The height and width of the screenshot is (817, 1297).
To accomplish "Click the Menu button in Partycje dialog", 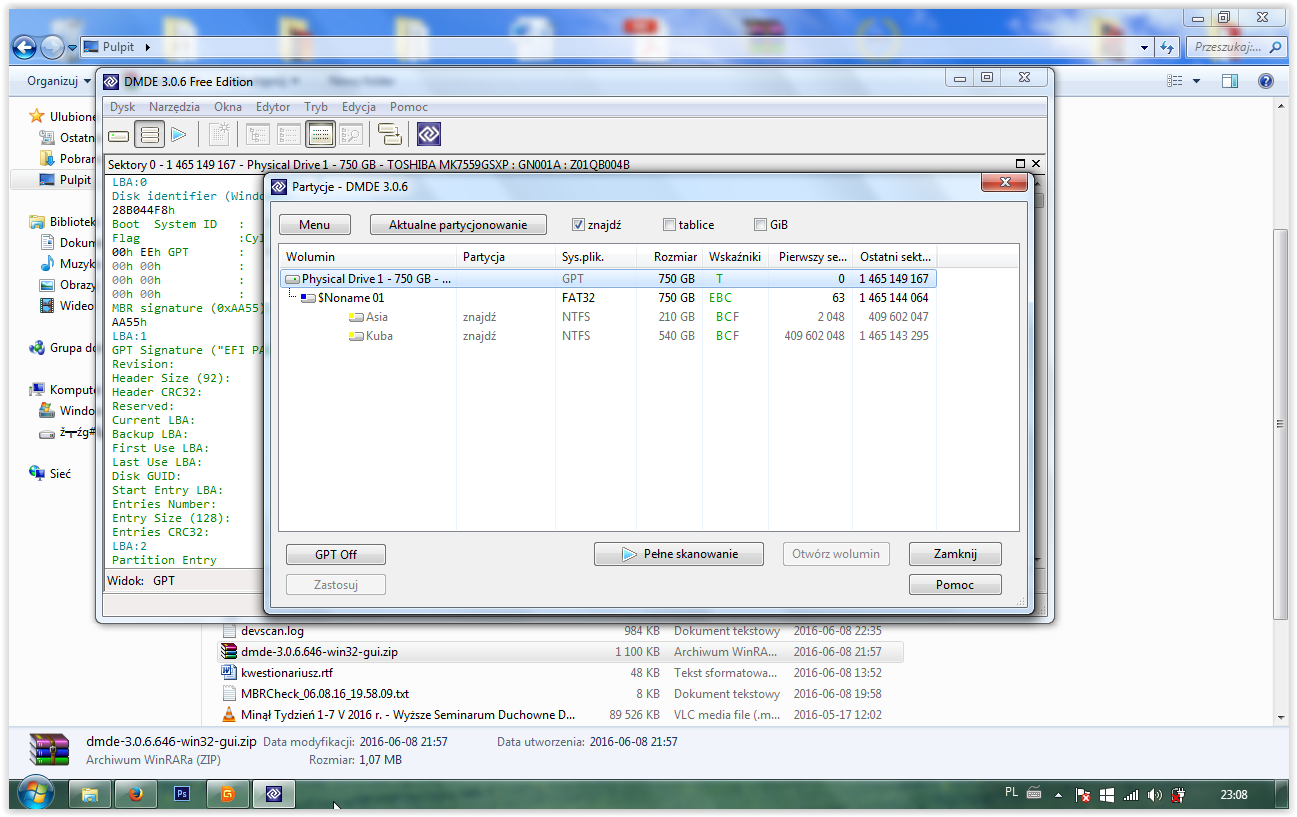I will point(315,225).
